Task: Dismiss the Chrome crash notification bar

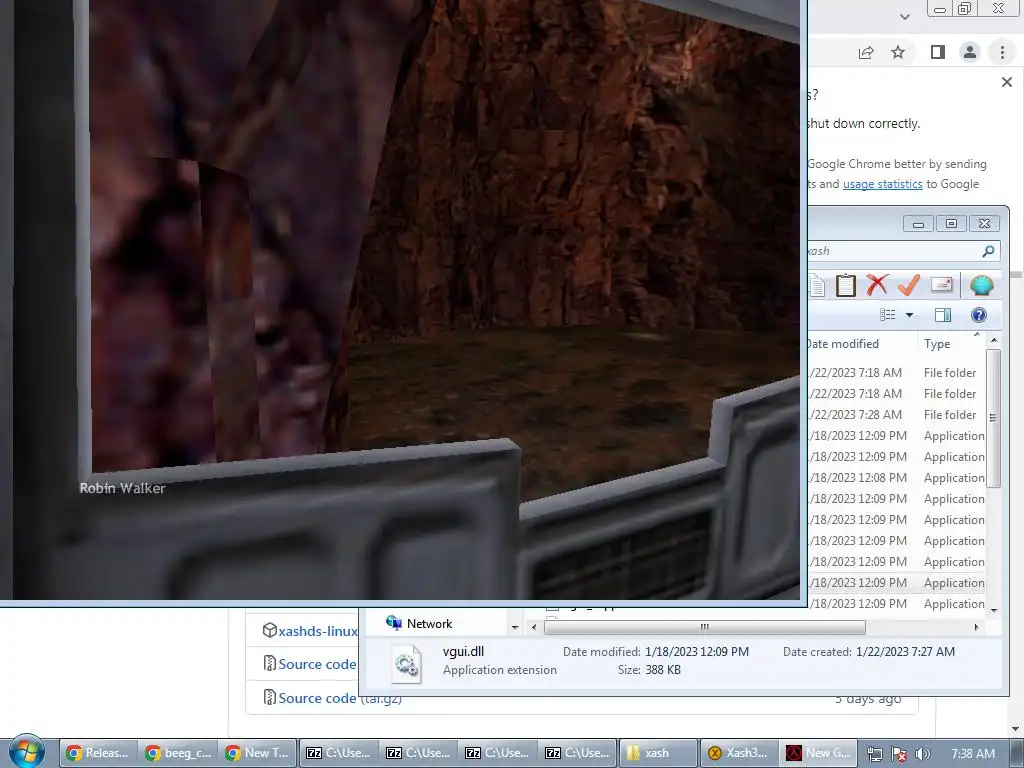Action: tap(1006, 82)
